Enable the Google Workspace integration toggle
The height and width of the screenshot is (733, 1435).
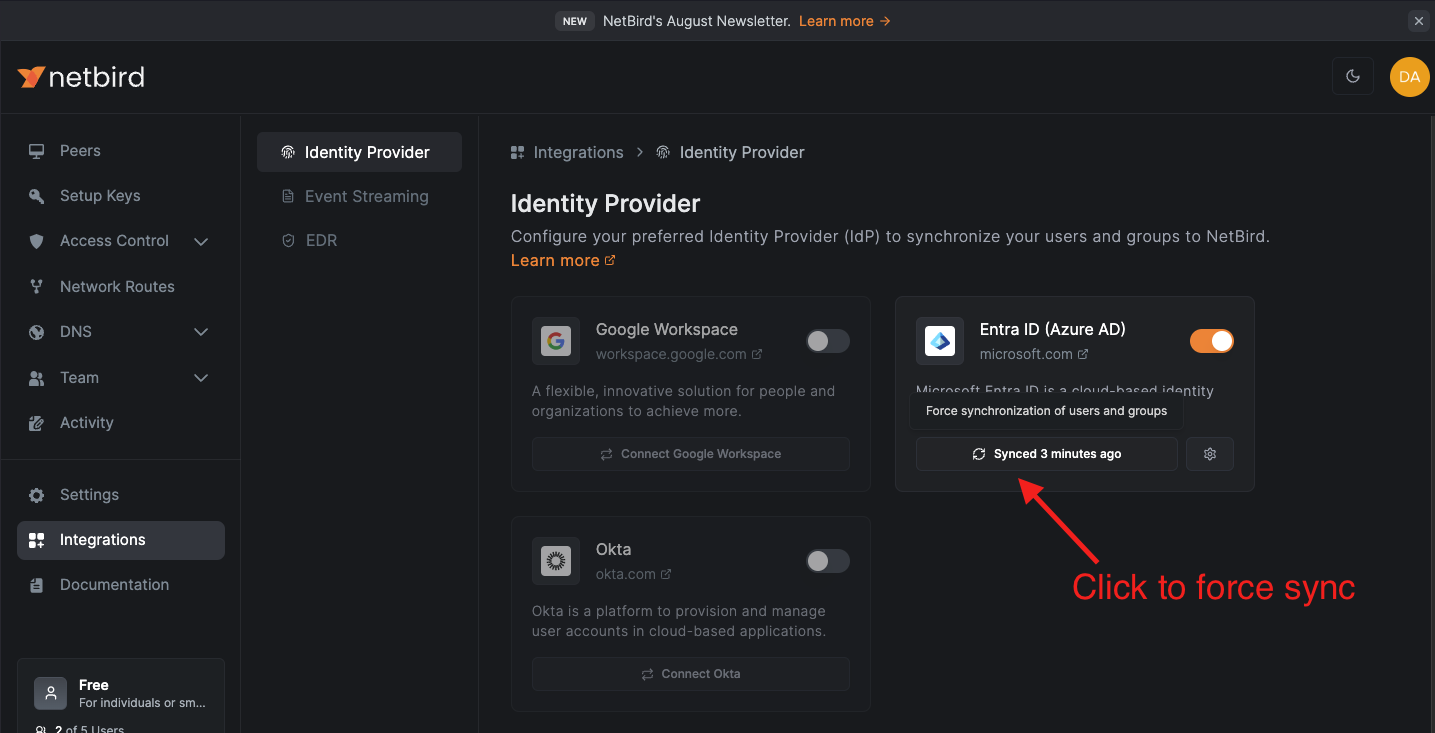click(x=827, y=340)
